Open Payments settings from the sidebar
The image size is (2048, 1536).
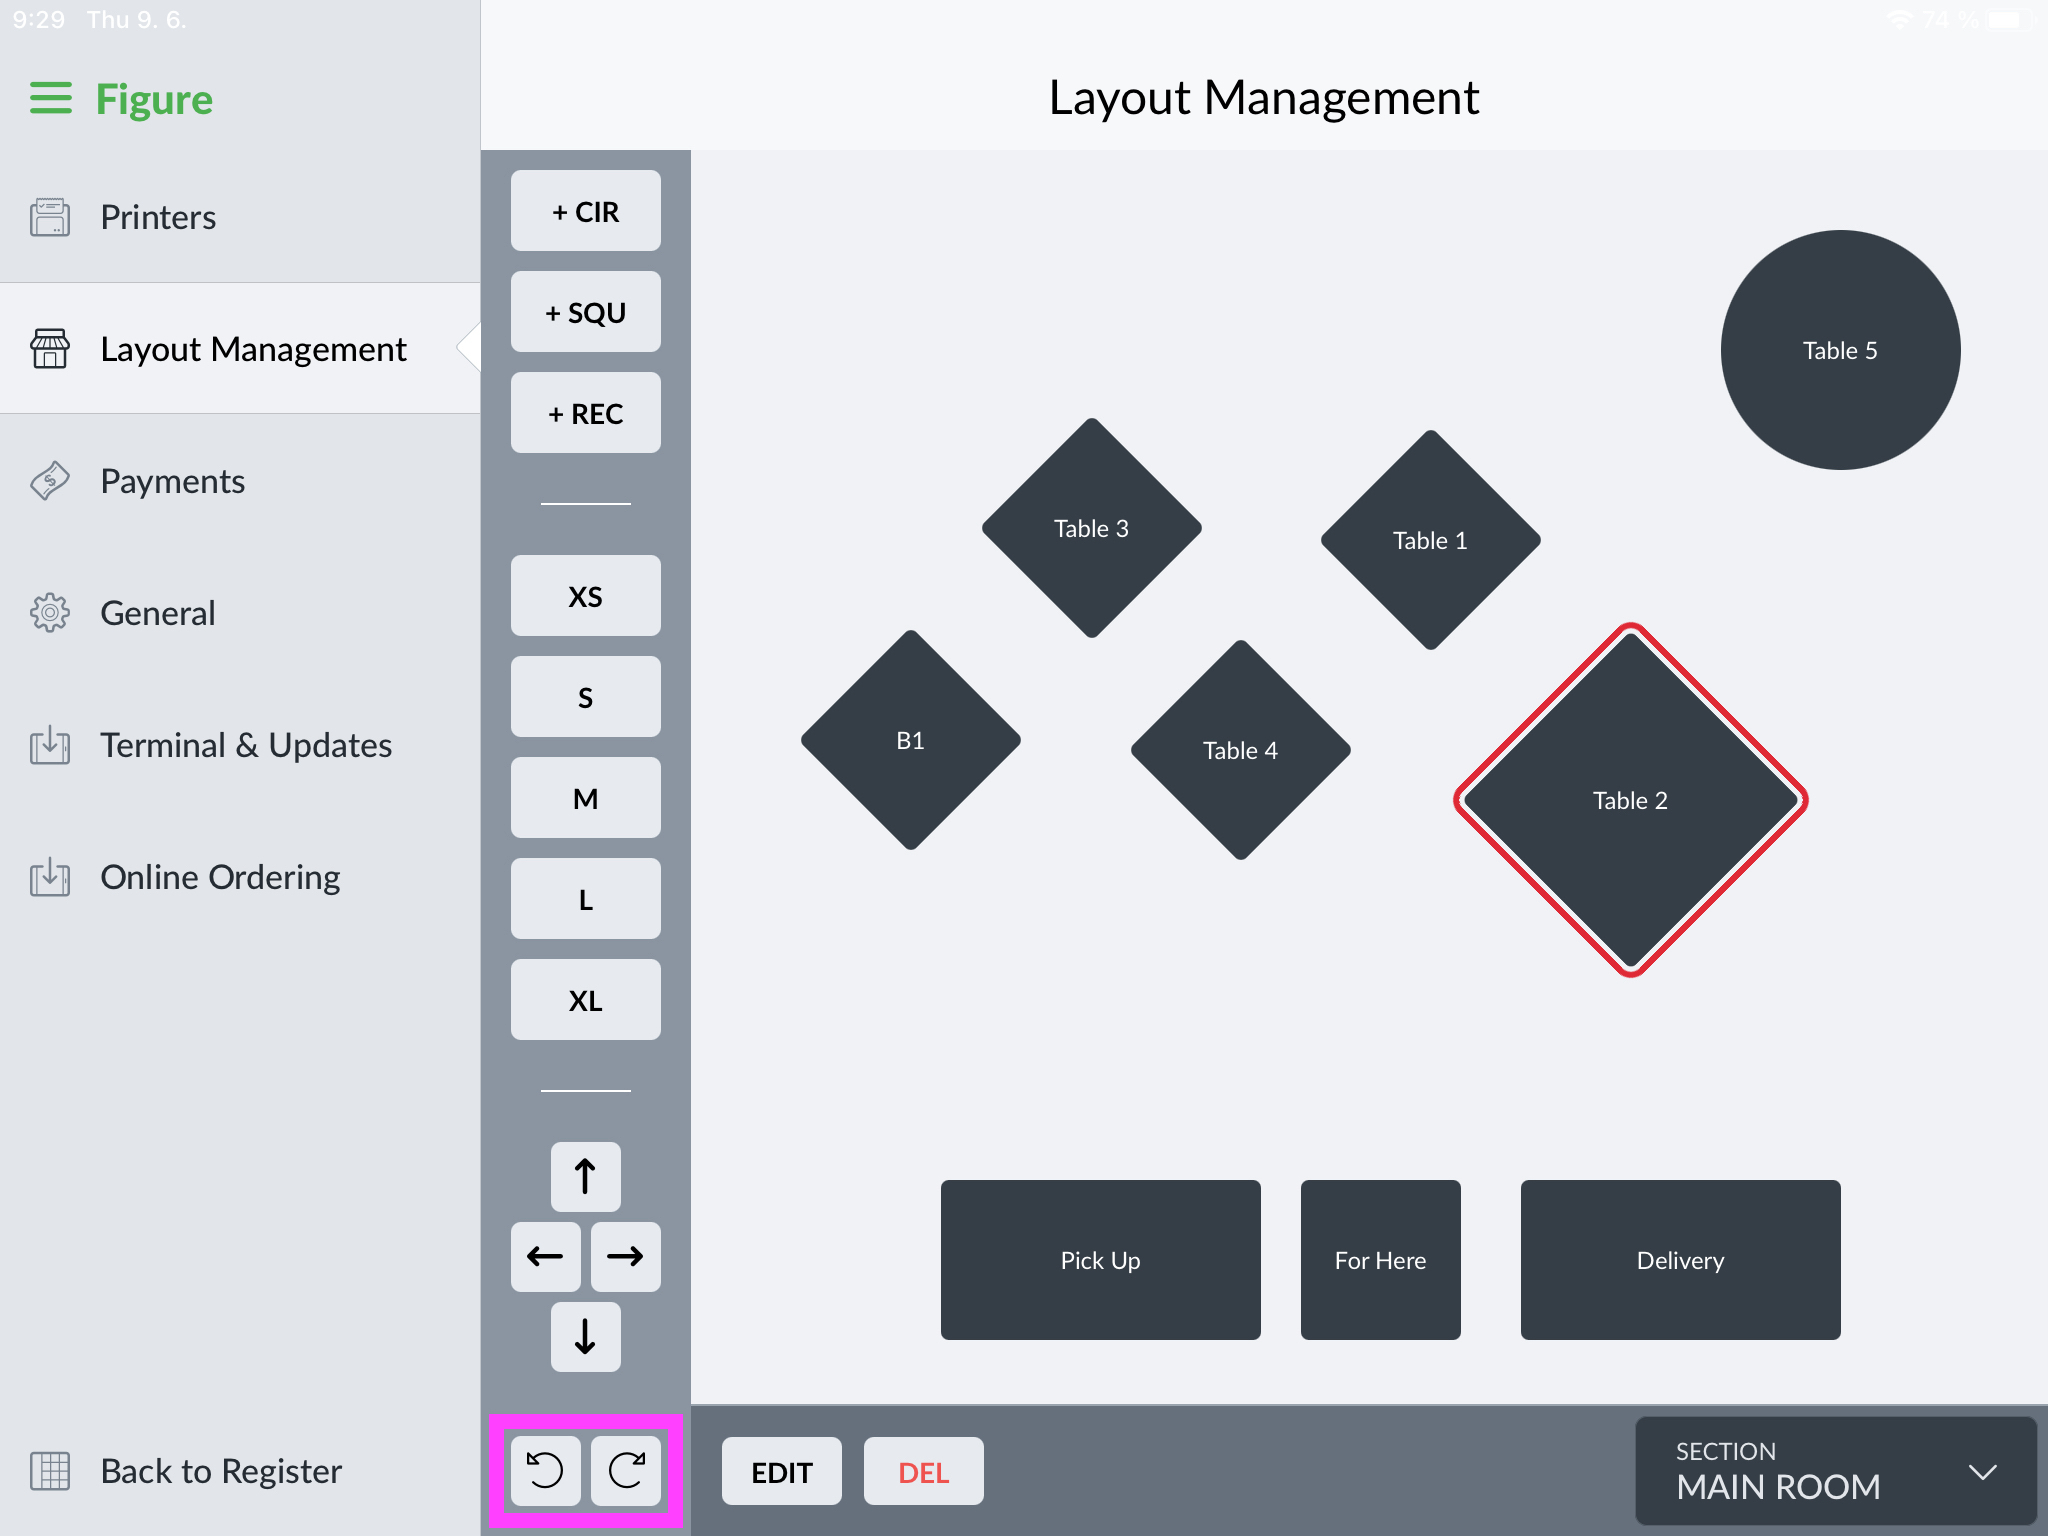coord(172,481)
